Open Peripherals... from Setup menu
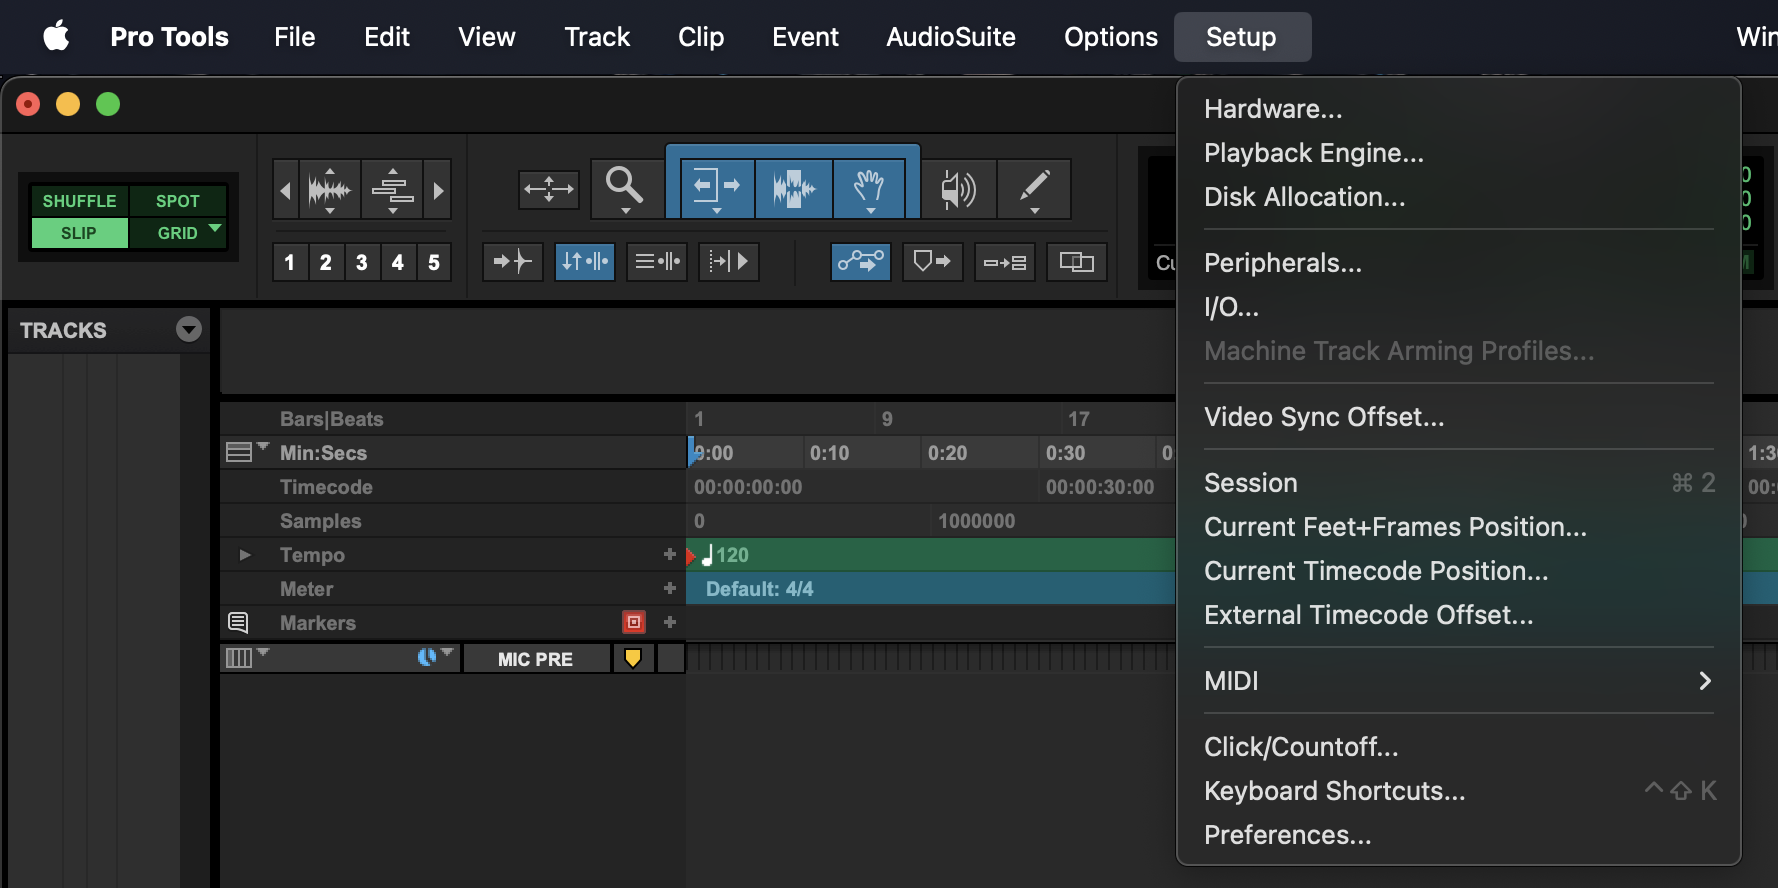The width and height of the screenshot is (1778, 888). coord(1459,263)
